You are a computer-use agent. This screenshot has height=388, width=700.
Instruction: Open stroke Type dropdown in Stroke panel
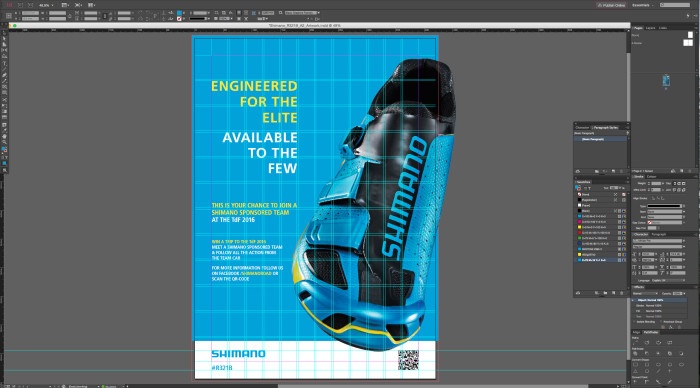pyautogui.click(x=666, y=206)
